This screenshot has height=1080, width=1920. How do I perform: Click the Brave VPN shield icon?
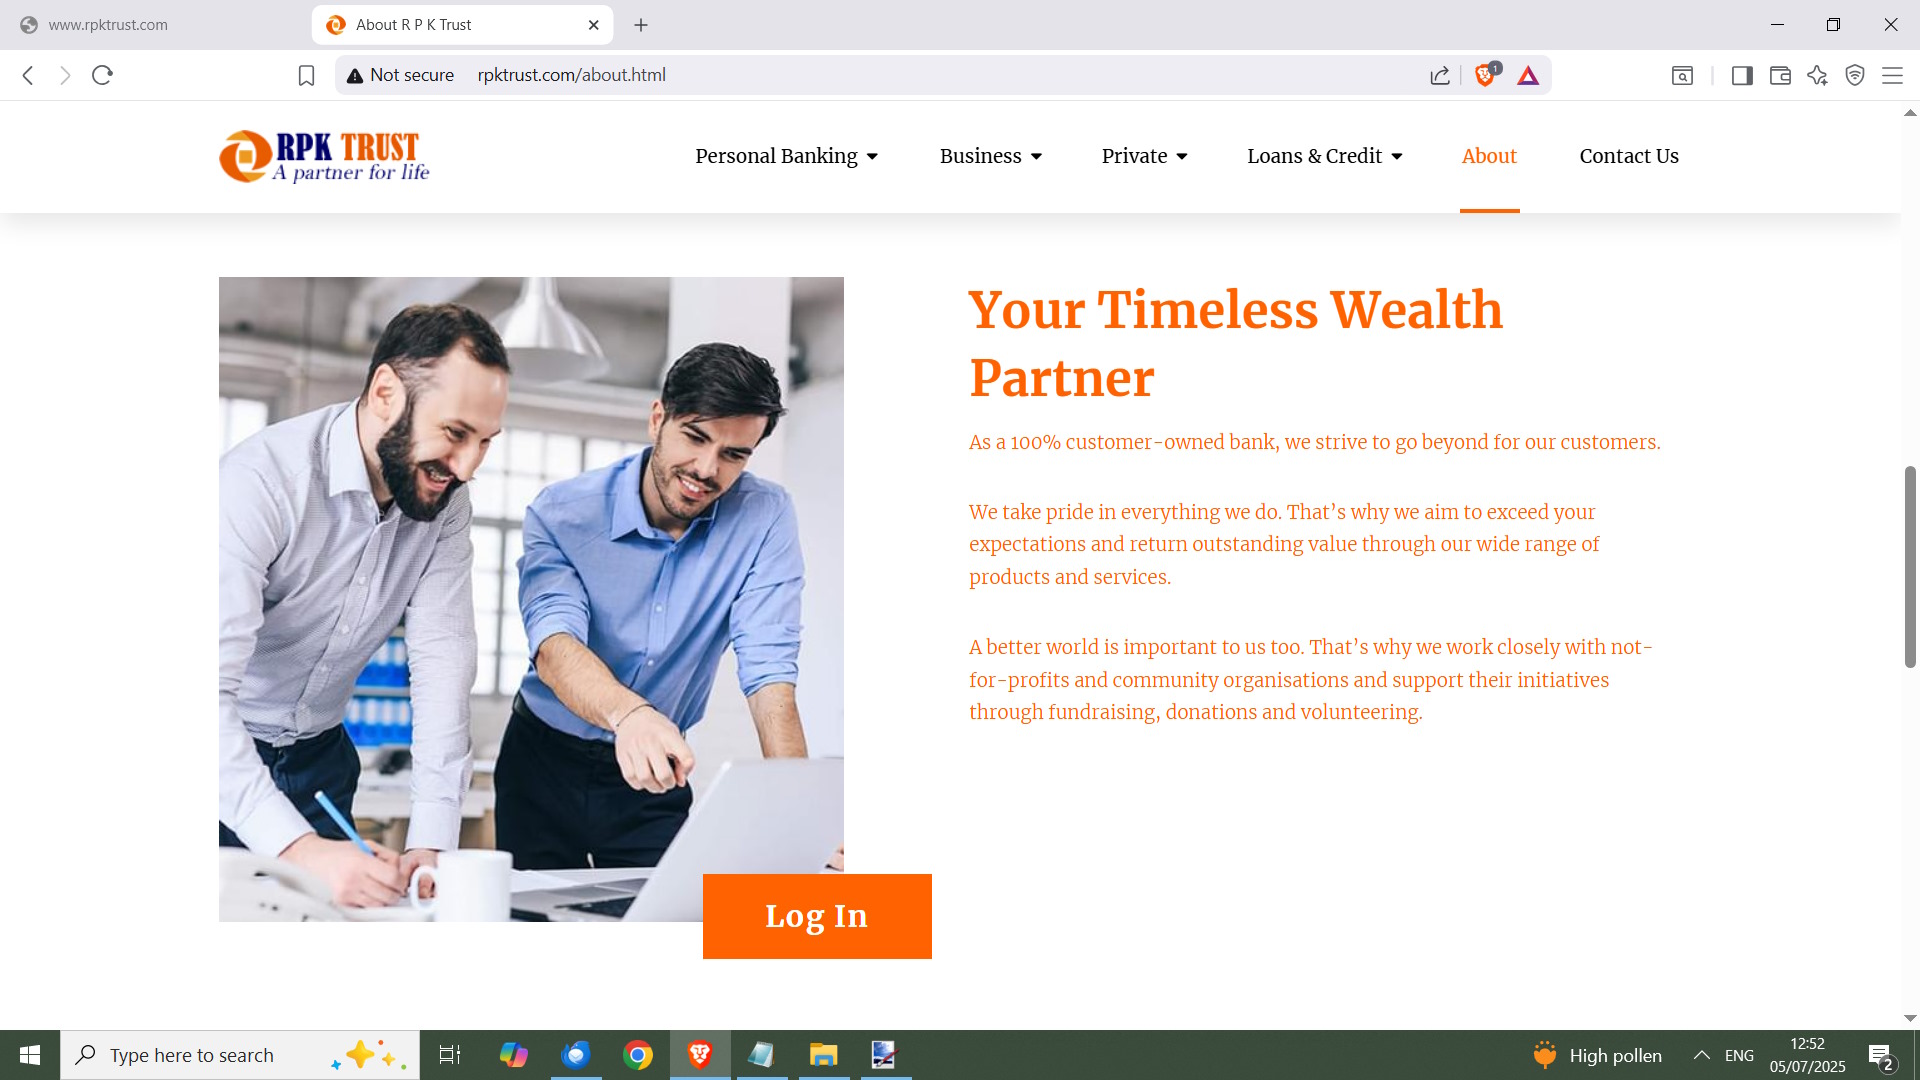click(x=1855, y=75)
